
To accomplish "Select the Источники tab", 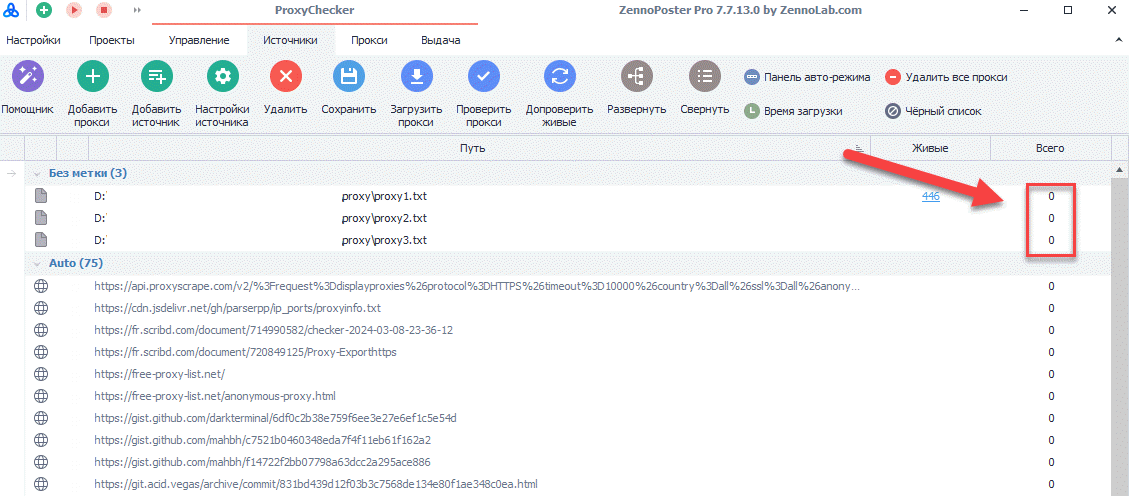I will tap(290, 40).
